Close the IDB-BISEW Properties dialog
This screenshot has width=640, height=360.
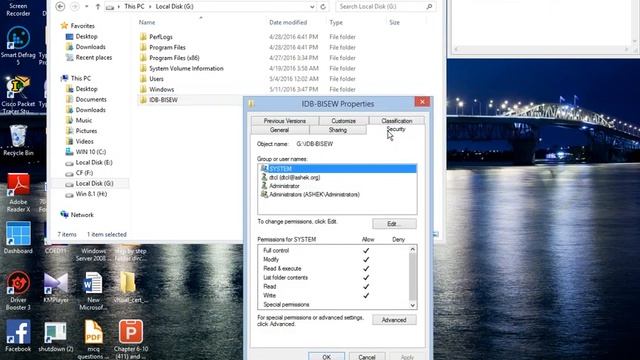[422, 102]
